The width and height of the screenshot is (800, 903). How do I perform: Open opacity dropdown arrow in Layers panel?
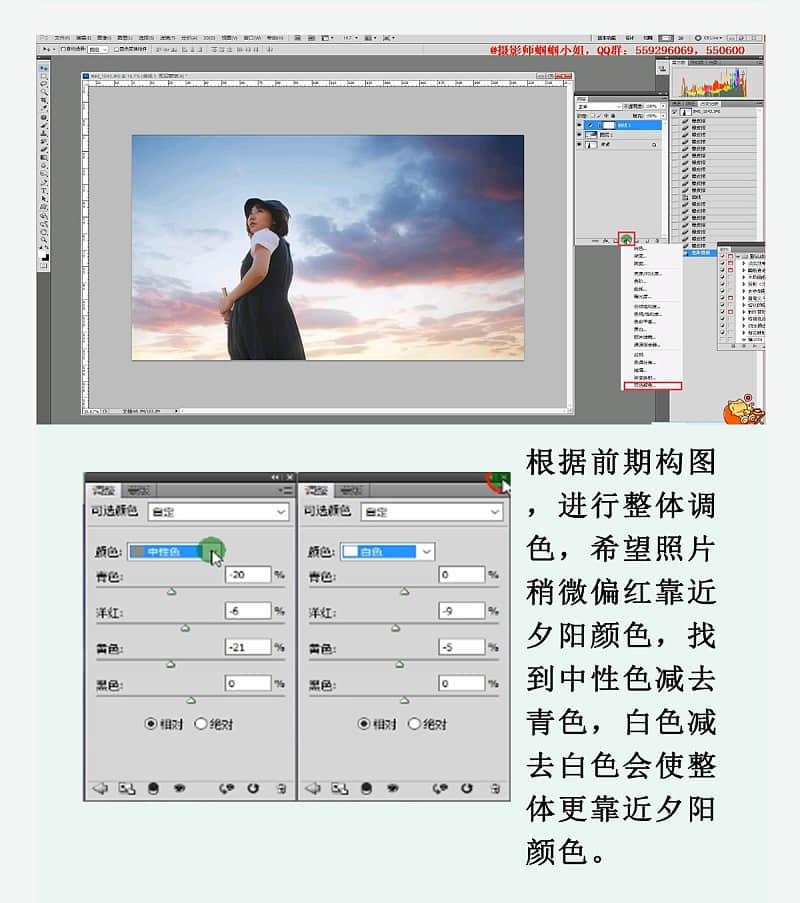(663, 107)
